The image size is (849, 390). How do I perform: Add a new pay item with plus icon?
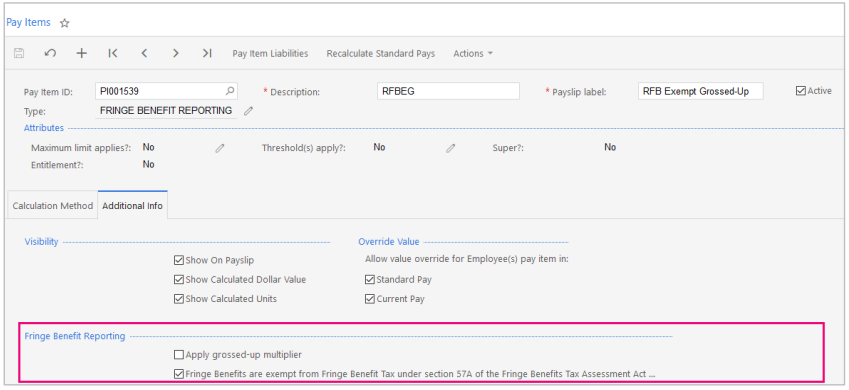(x=81, y=53)
